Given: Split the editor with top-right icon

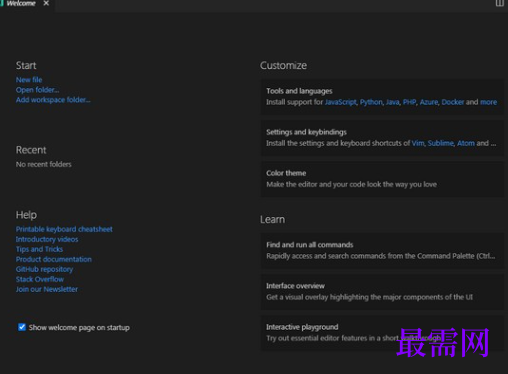Looking at the screenshot, I should [x=500, y=3].
